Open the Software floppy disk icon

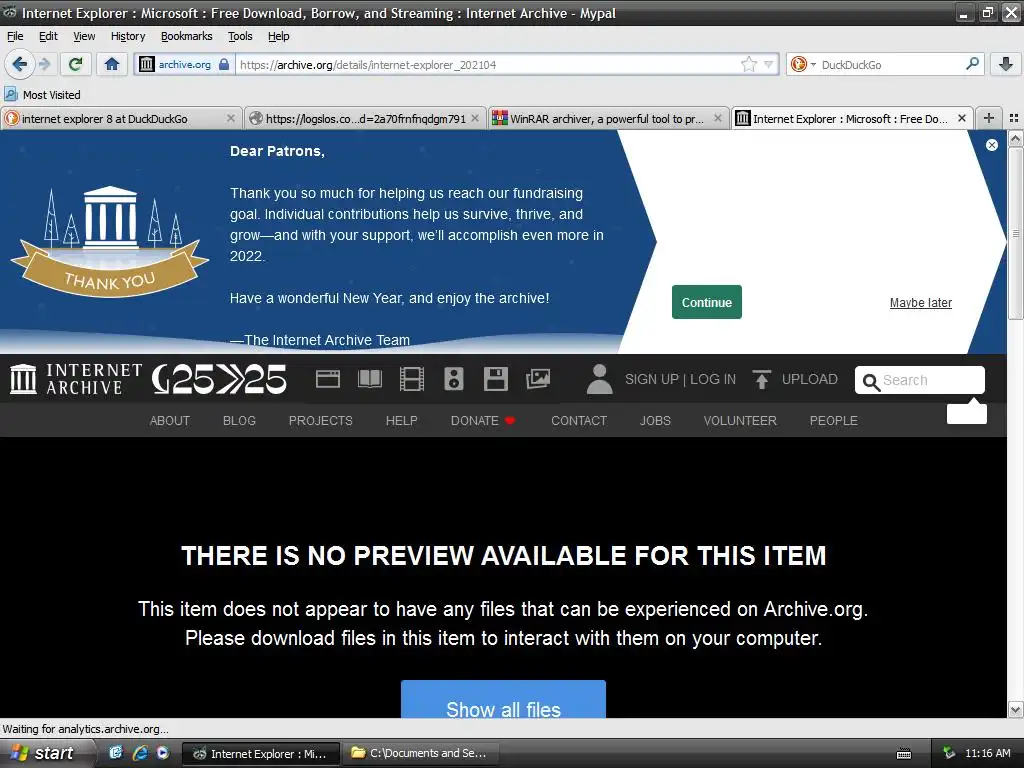(496, 379)
